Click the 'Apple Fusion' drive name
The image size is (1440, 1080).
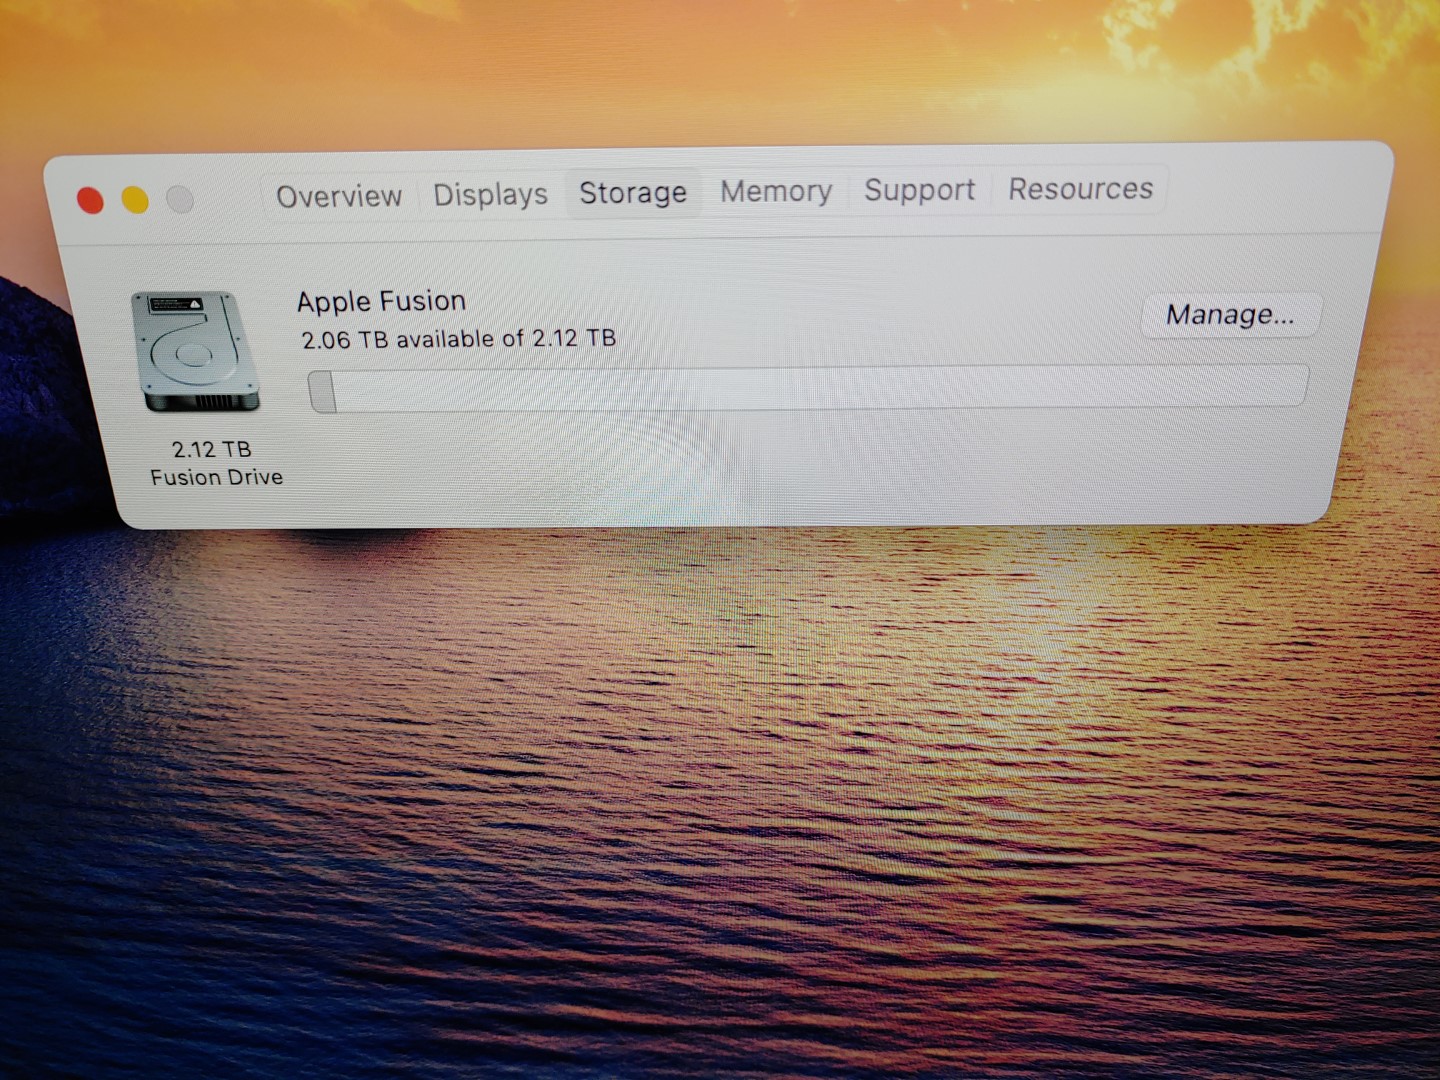pyautogui.click(x=382, y=301)
